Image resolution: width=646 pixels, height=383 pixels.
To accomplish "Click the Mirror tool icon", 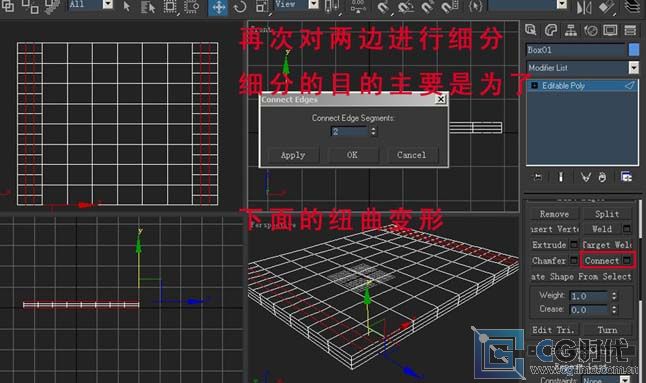I will tap(584, 7).
